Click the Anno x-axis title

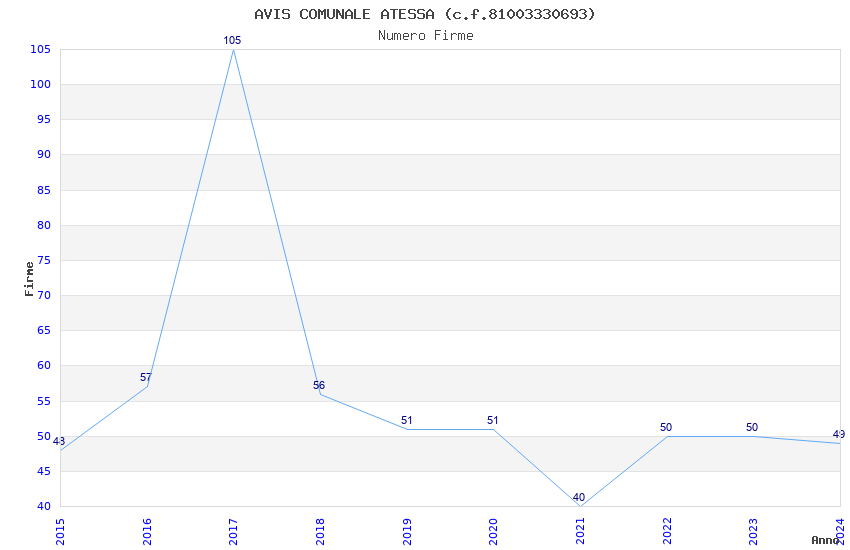pyautogui.click(x=825, y=540)
